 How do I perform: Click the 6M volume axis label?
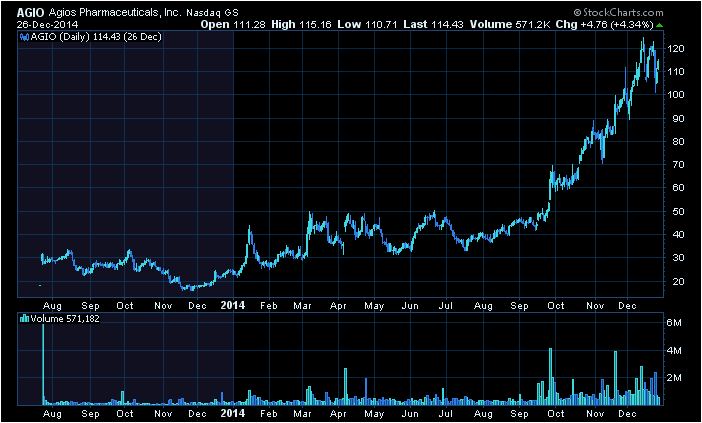coord(674,323)
